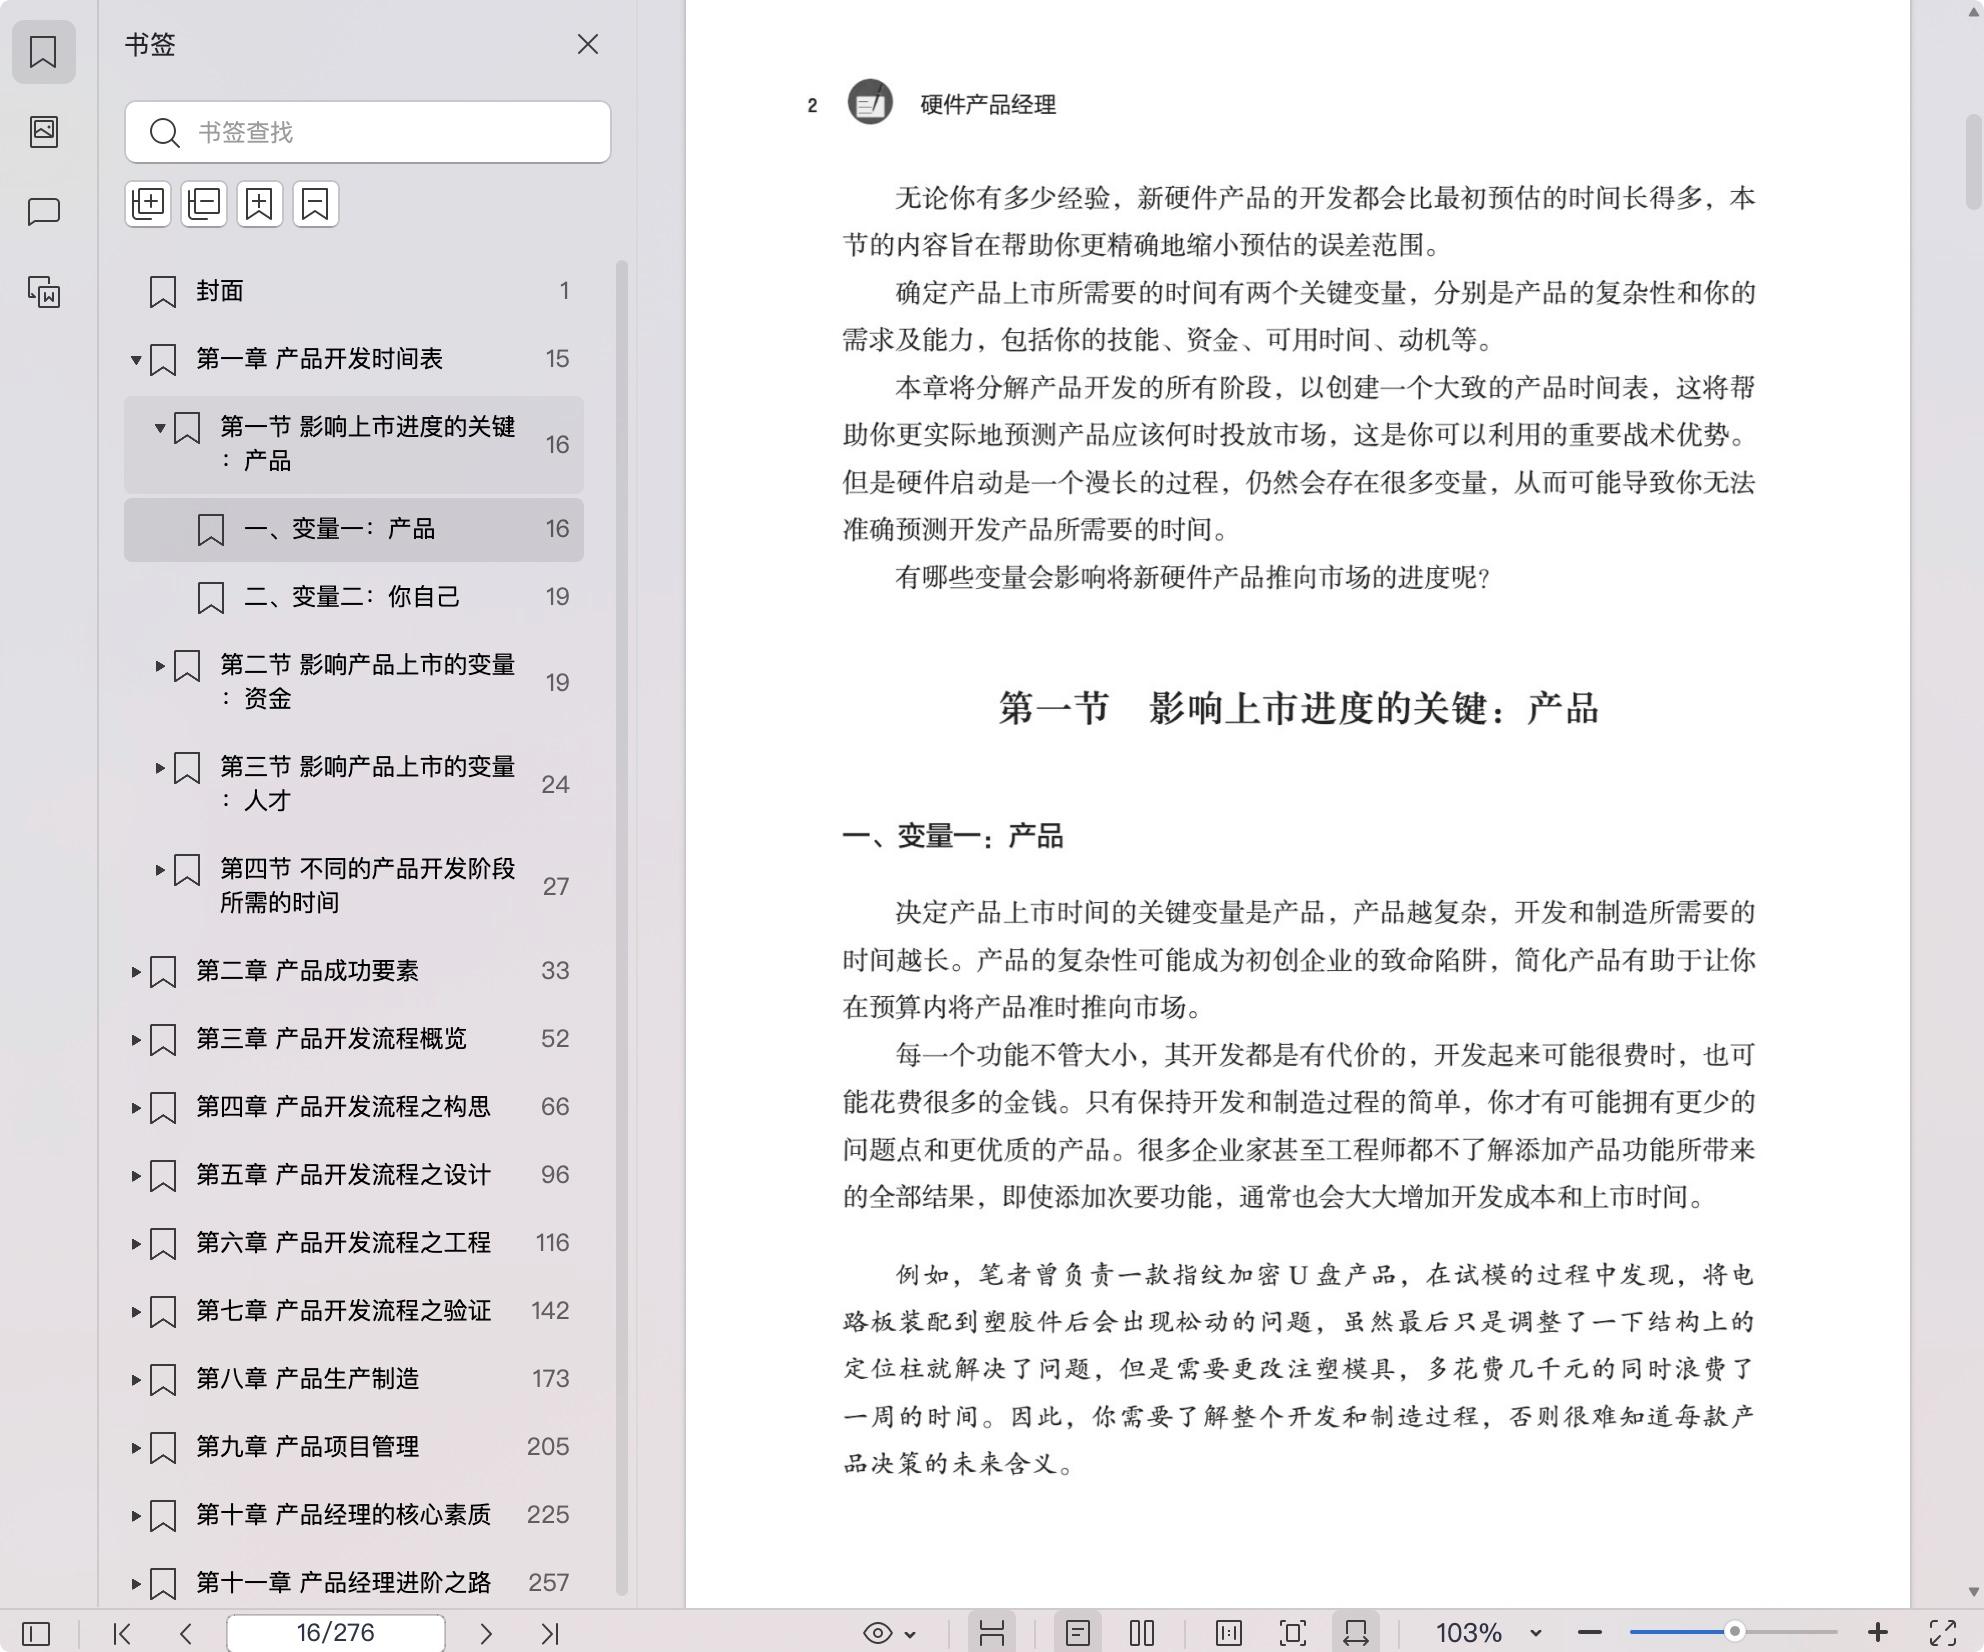Select single page view
This screenshot has height=1652, width=1984.
(x=1077, y=1634)
